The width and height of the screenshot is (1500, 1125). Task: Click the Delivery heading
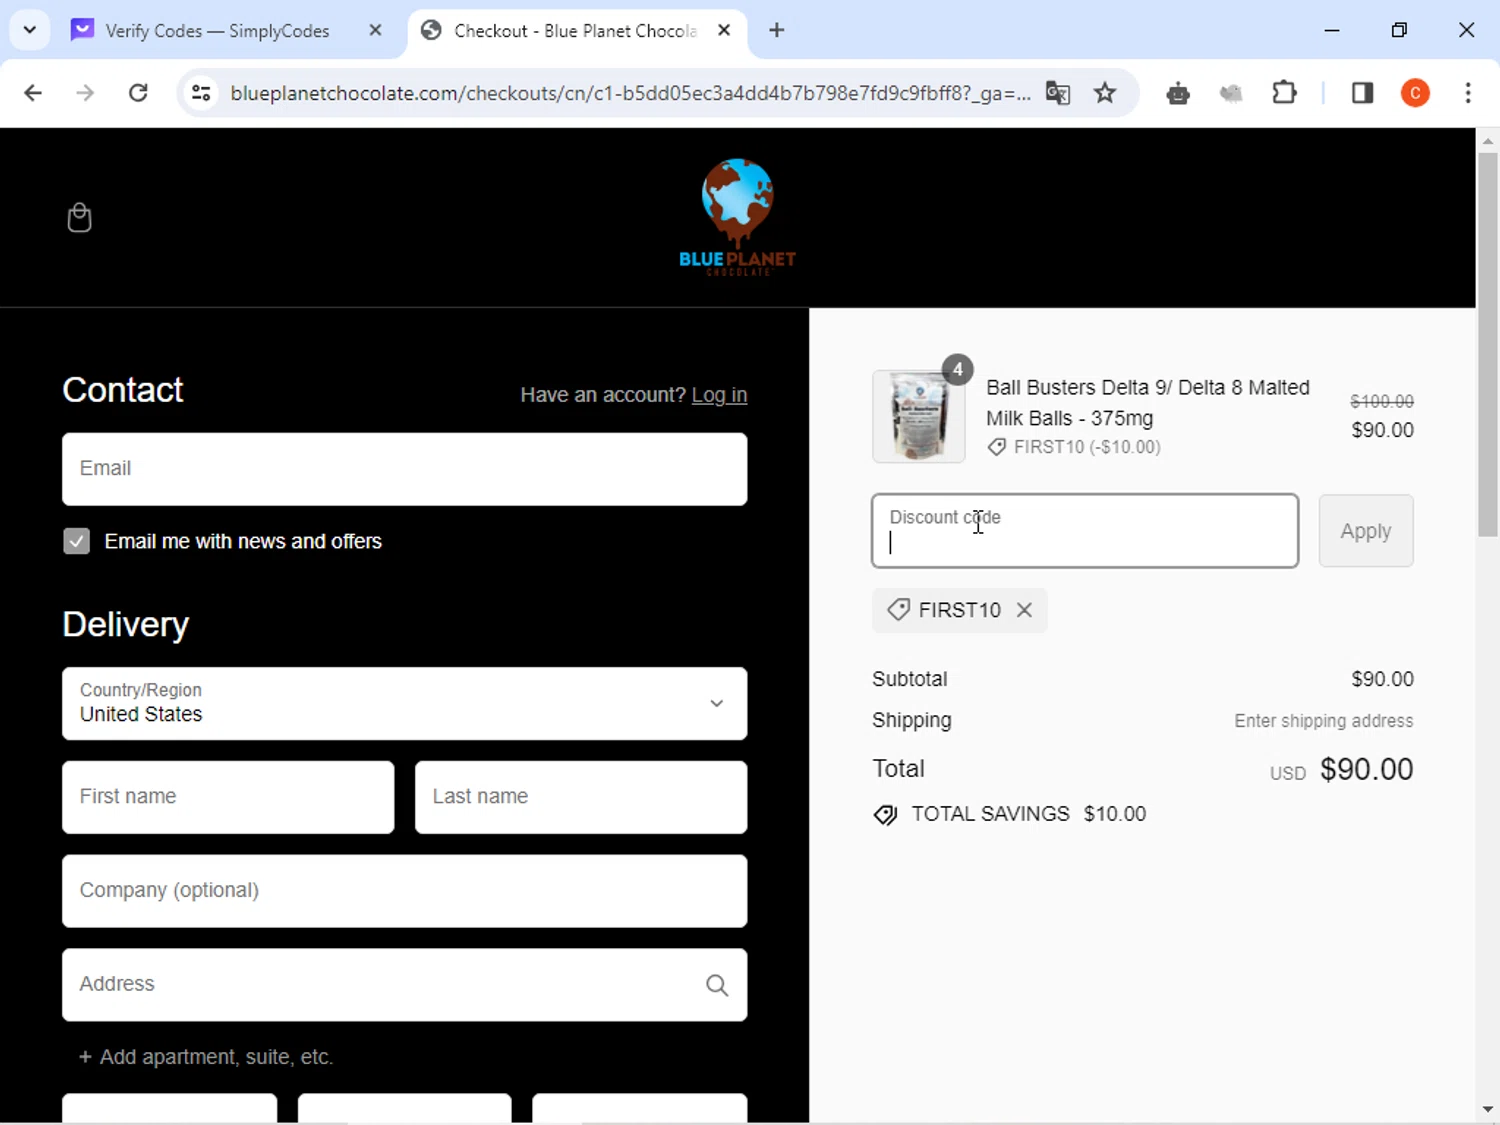[x=125, y=625]
